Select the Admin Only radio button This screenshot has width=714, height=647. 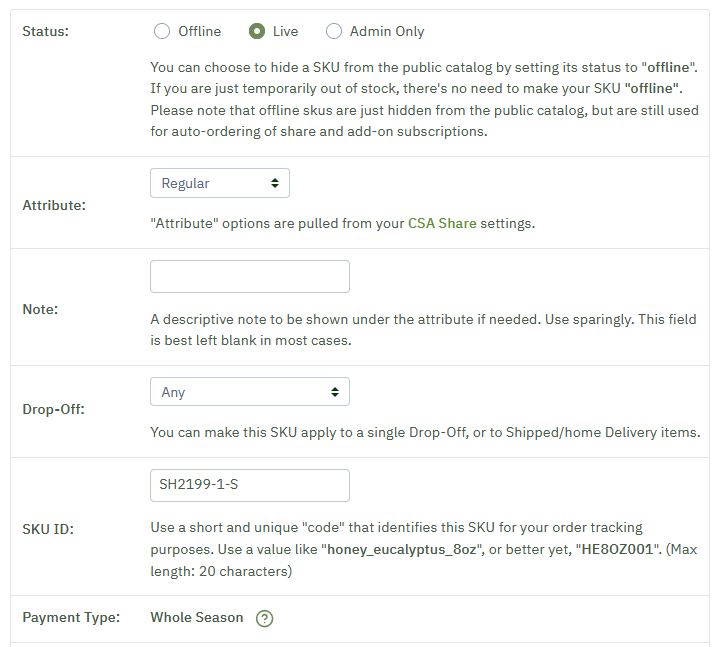(333, 31)
